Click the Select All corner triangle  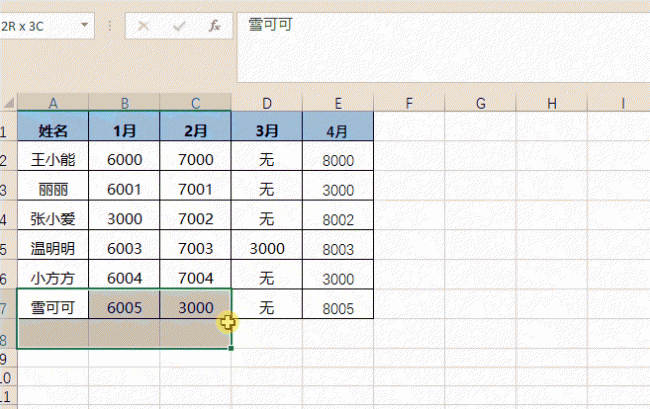tap(9, 102)
